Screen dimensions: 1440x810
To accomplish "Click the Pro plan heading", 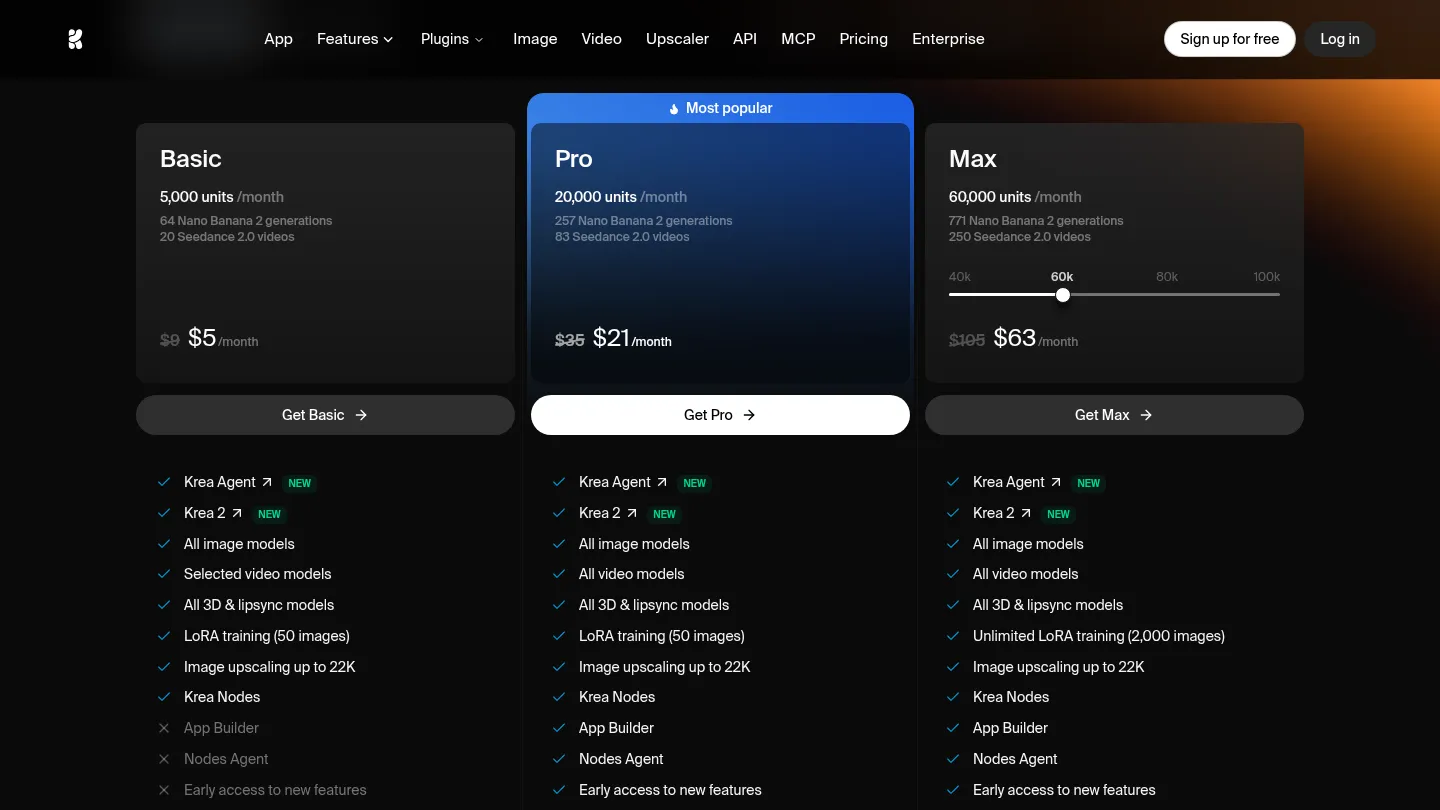I will coord(574,159).
